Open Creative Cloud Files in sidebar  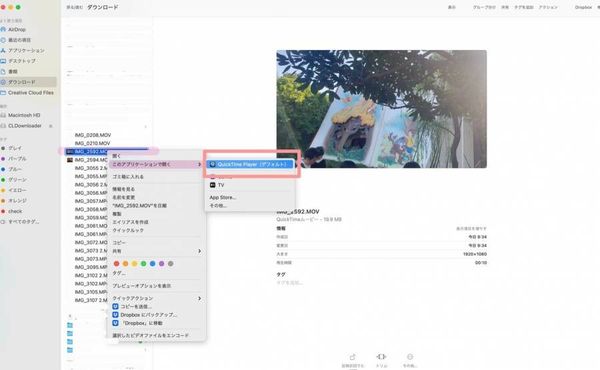[31, 93]
